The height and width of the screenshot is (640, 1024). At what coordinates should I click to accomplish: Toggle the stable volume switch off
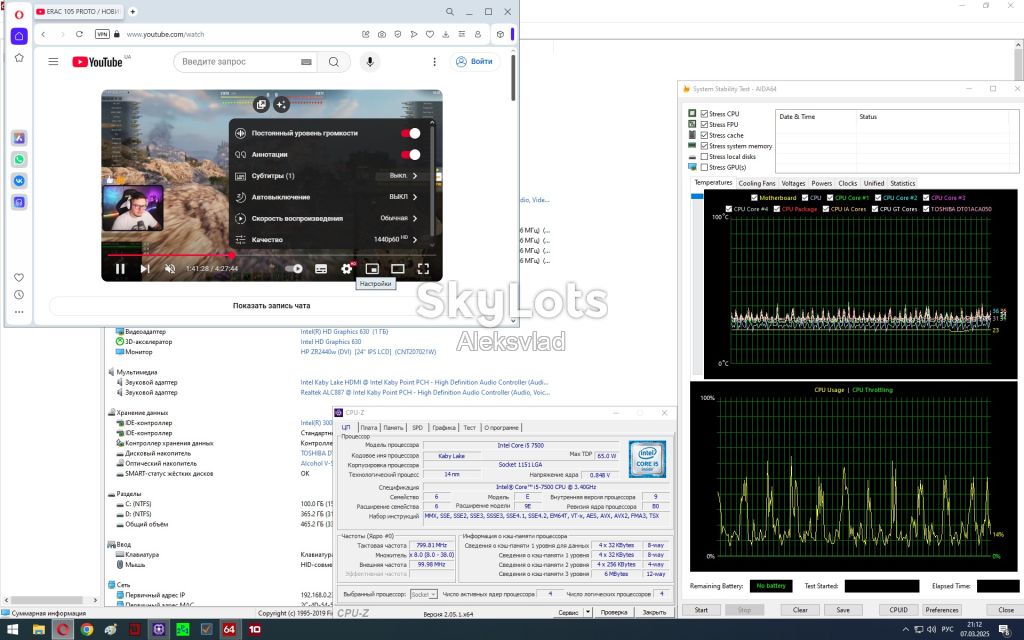click(411, 133)
